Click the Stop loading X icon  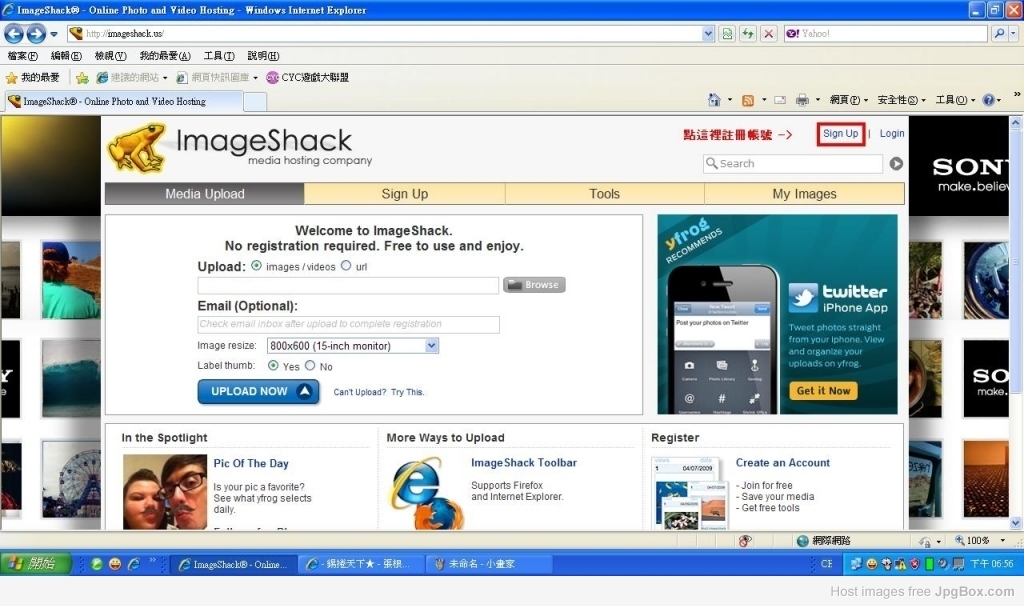coord(768,34)
